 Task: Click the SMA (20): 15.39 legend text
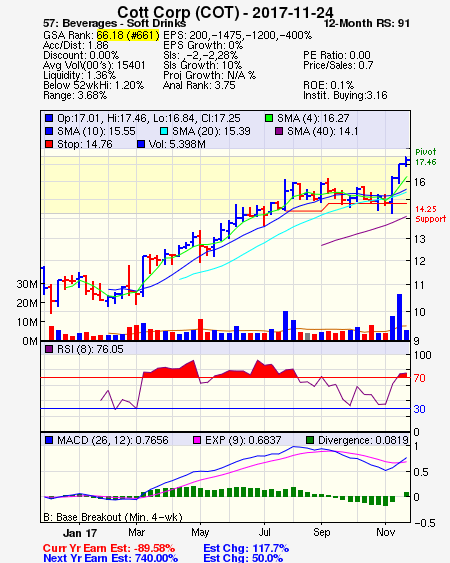point(211,131)
